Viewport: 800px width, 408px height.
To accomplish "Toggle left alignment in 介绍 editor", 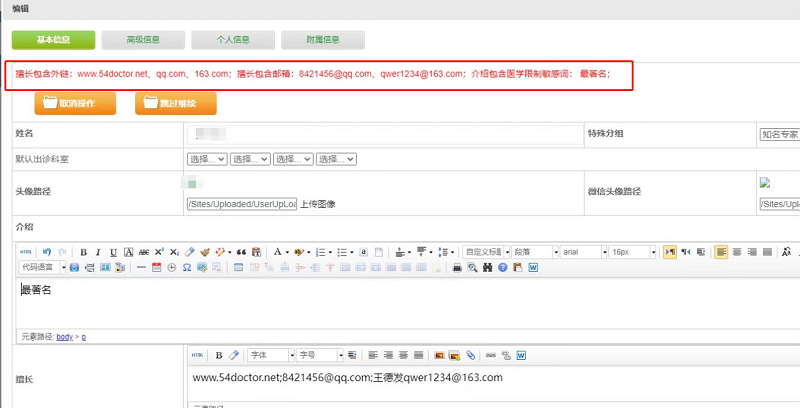I will (x=721, y=251).
